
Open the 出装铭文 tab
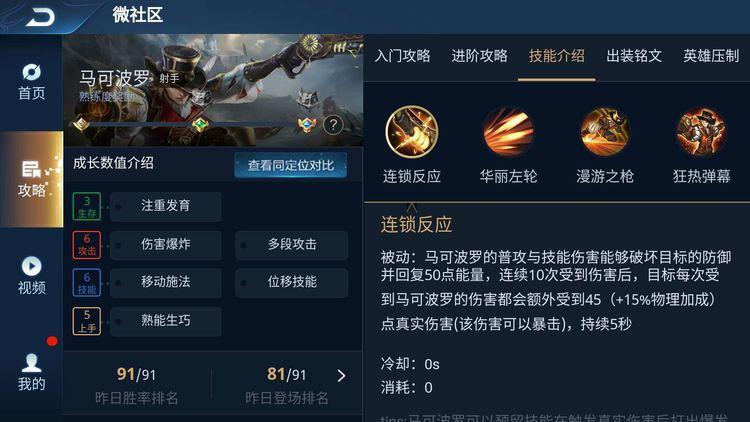point(634,56)
